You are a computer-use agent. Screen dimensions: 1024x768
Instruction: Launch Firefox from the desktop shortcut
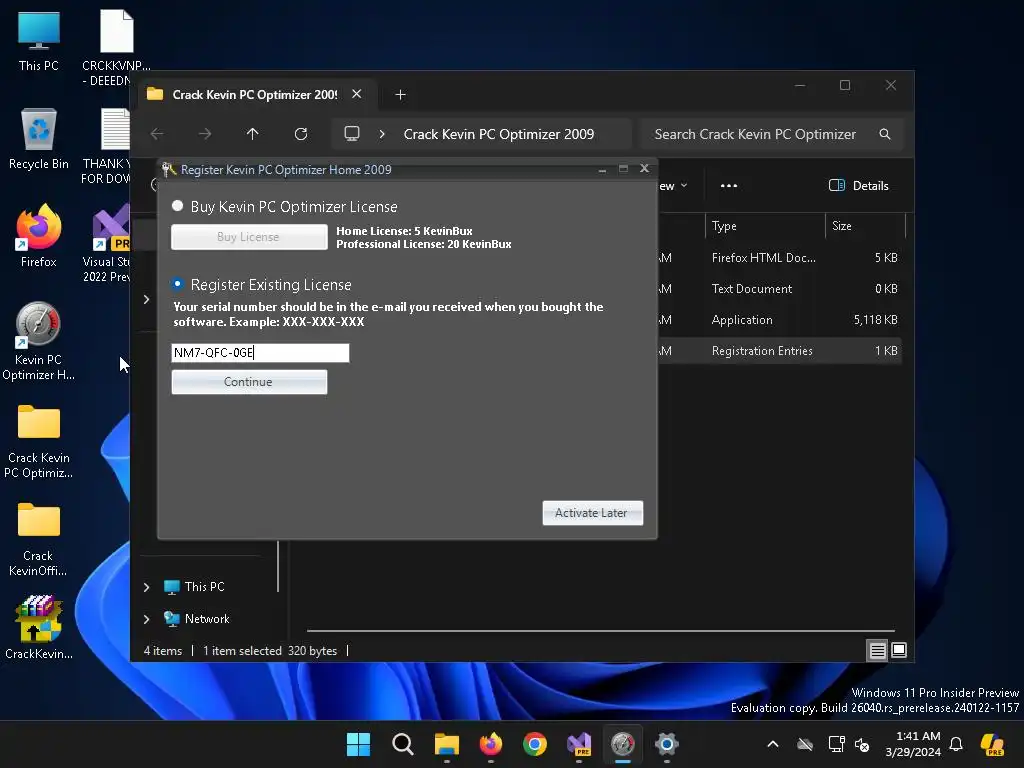click(x=39, y=236)
